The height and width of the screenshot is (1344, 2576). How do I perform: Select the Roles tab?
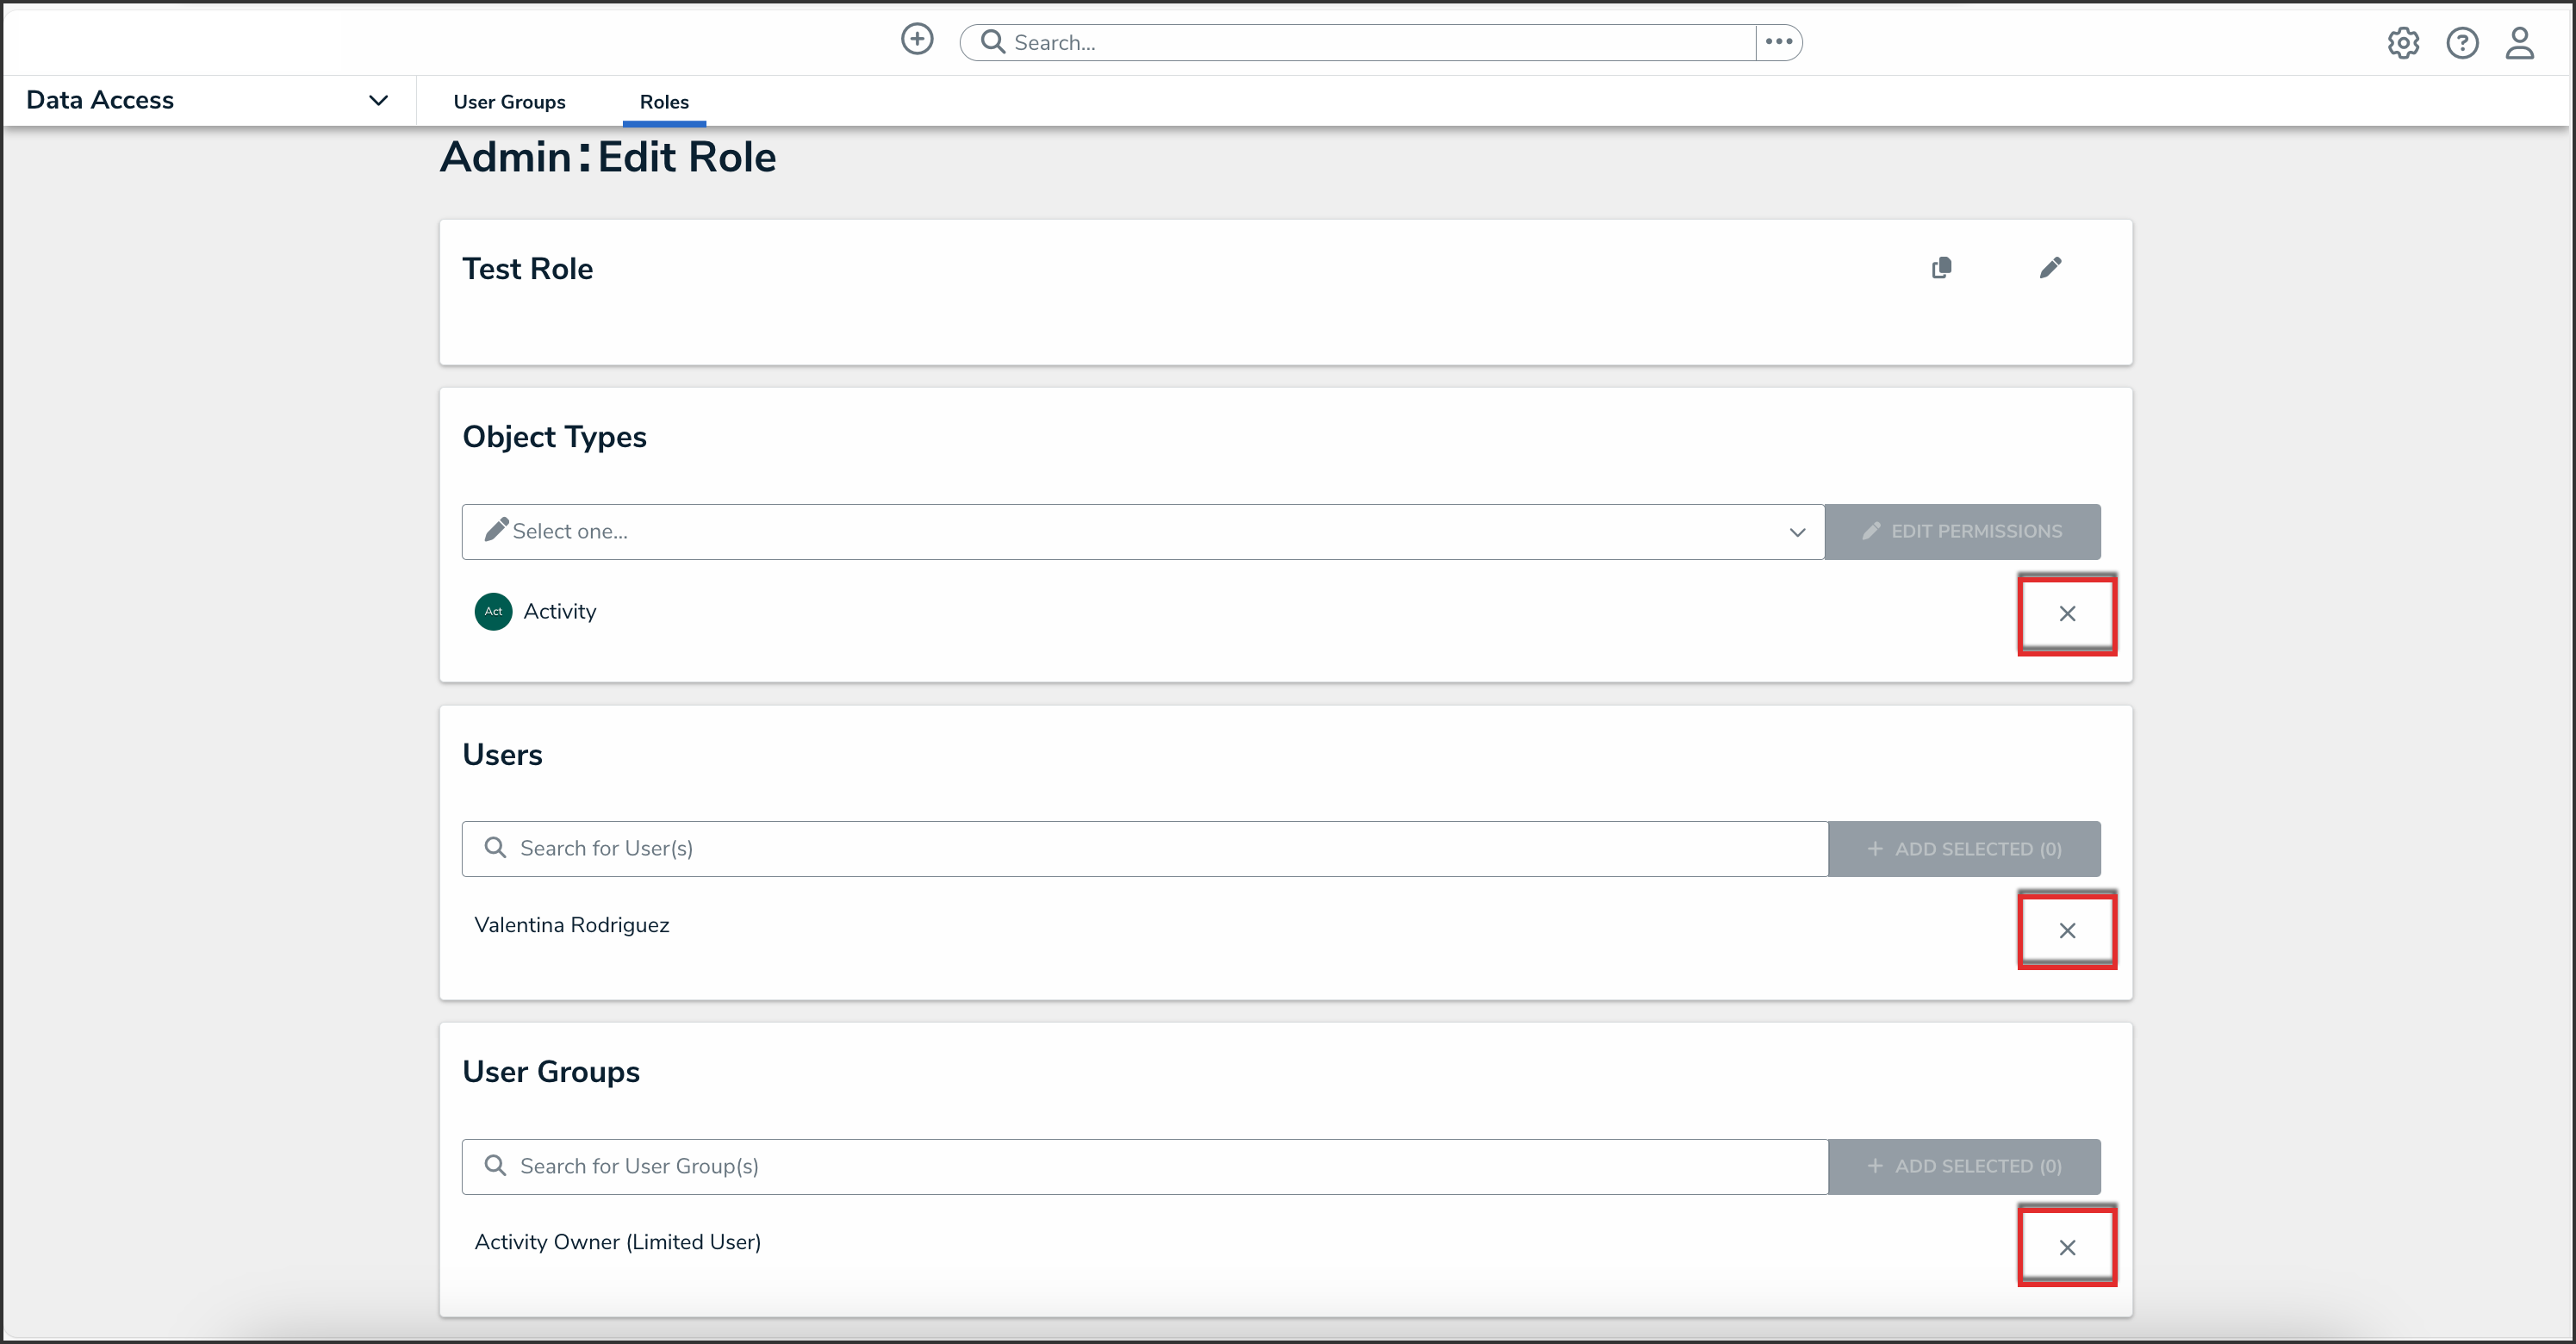[x=664, y=102]
